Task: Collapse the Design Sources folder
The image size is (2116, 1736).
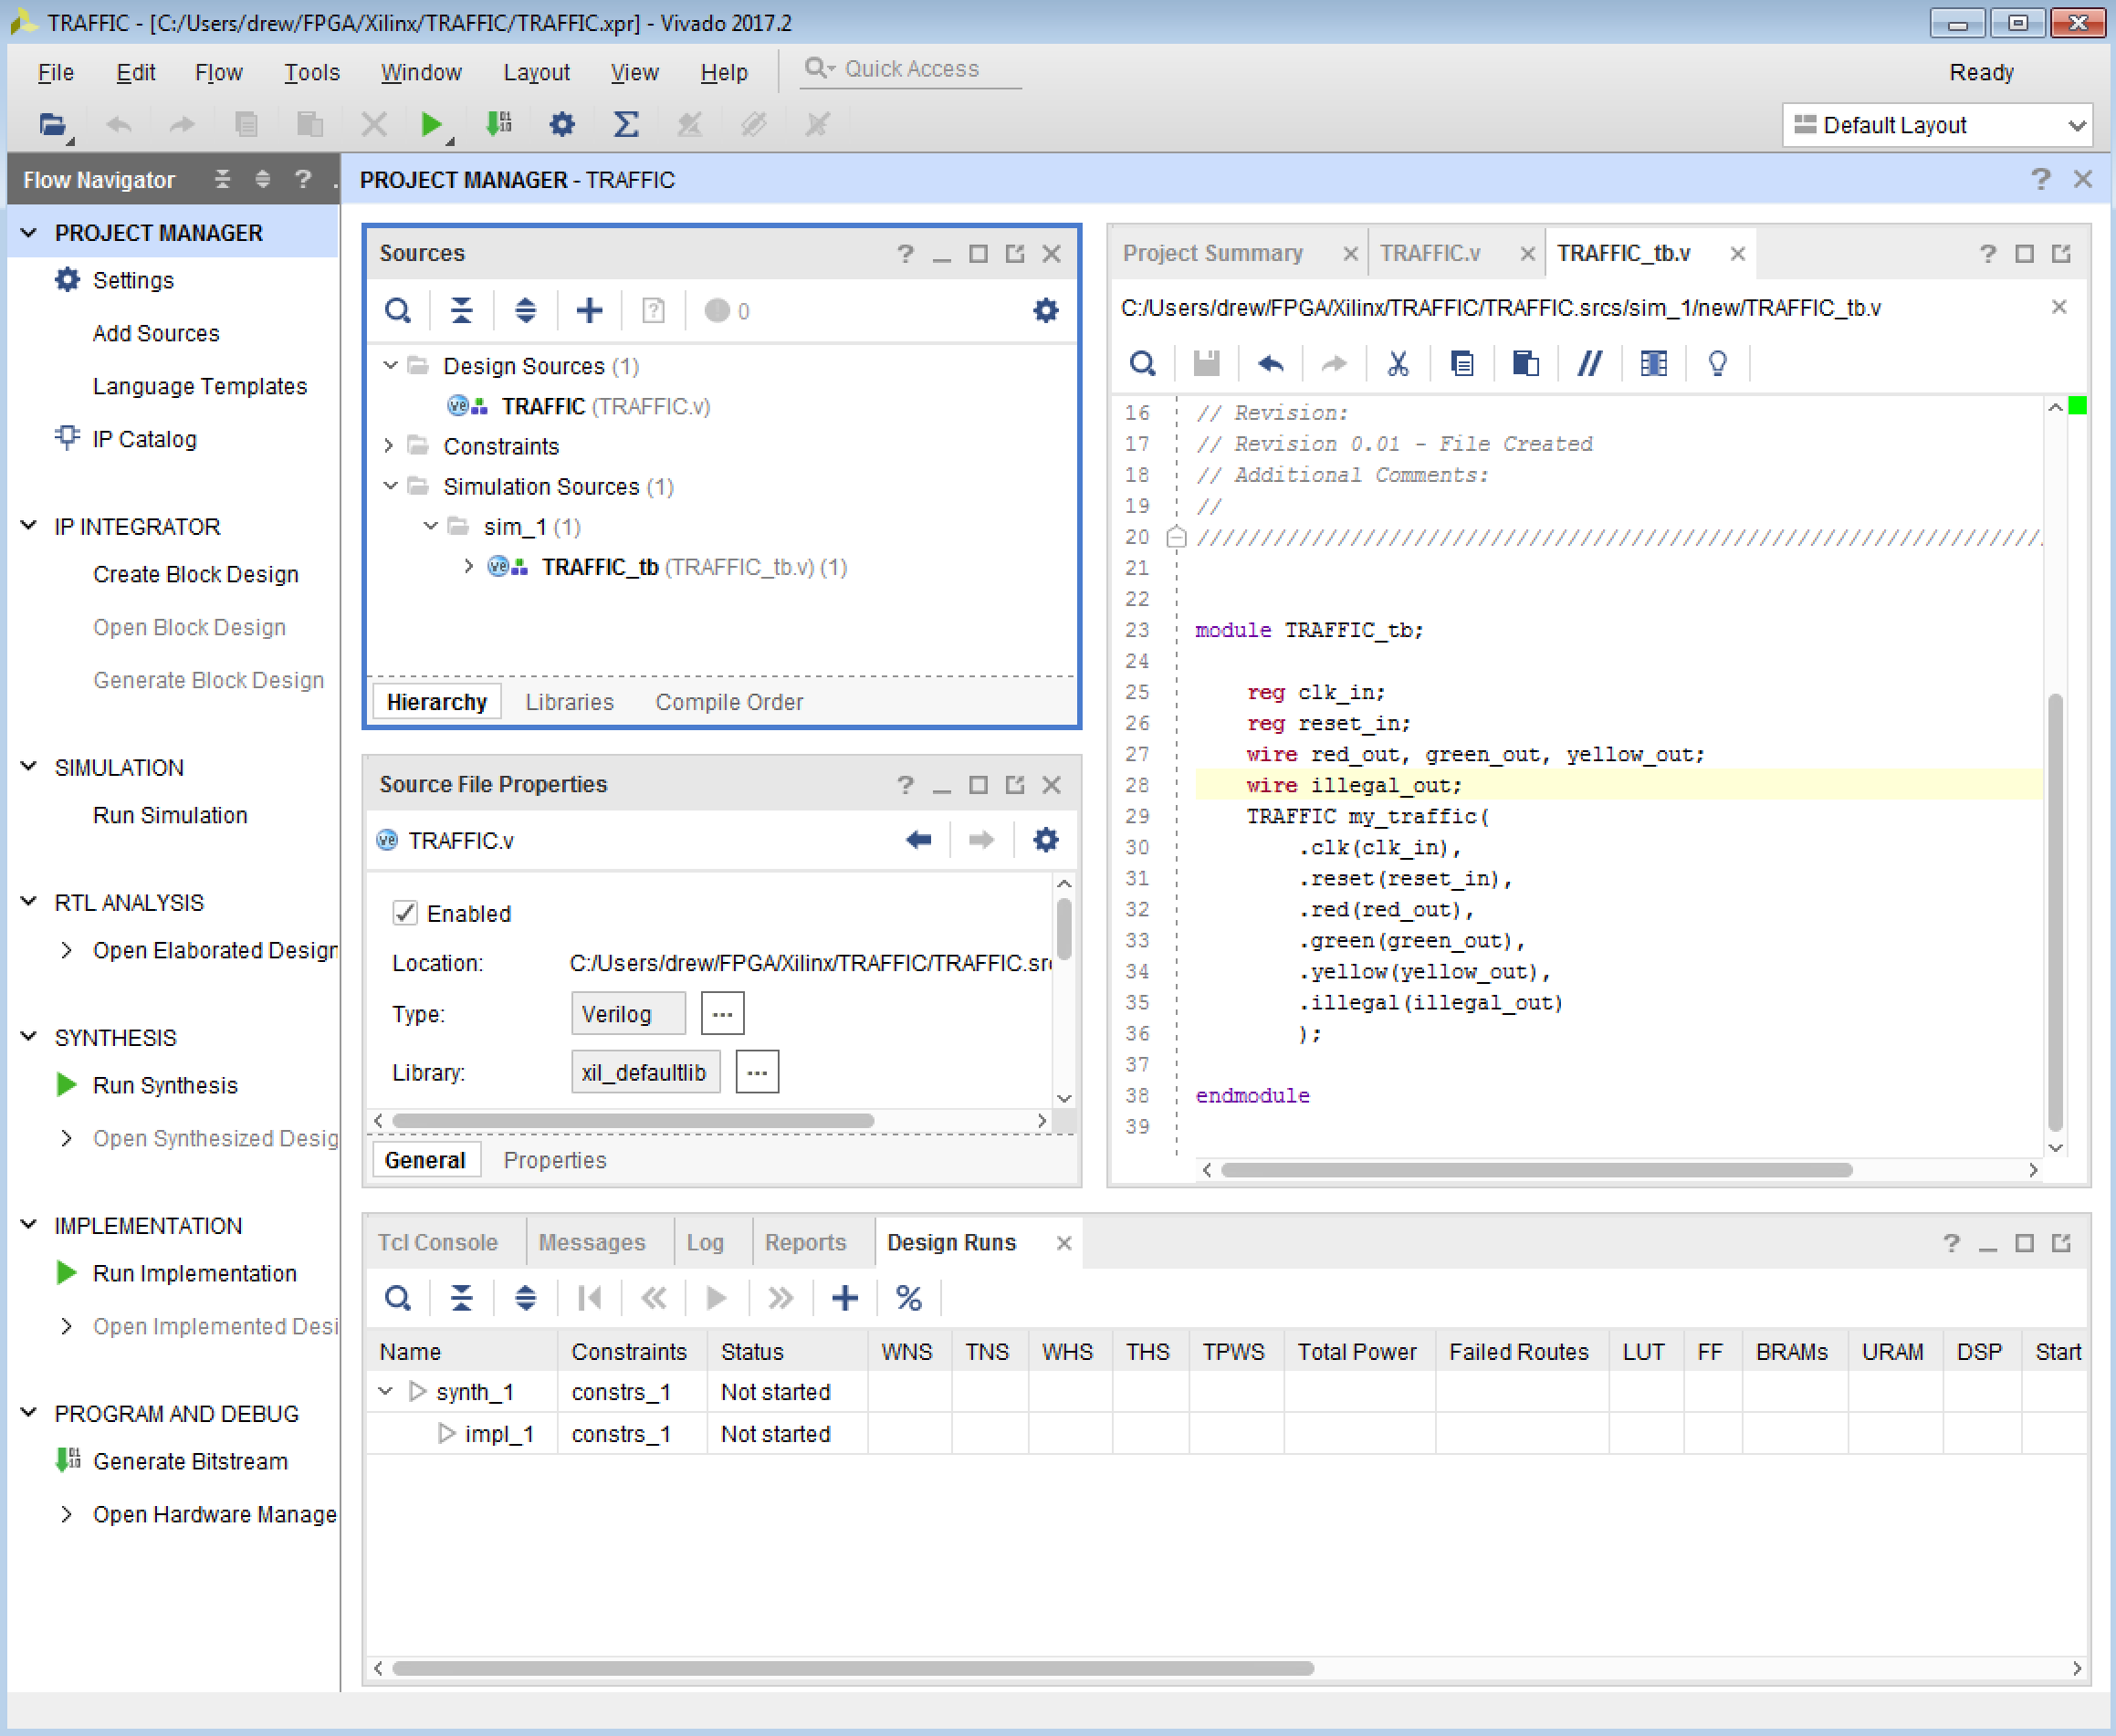Action: click(391, 366)
